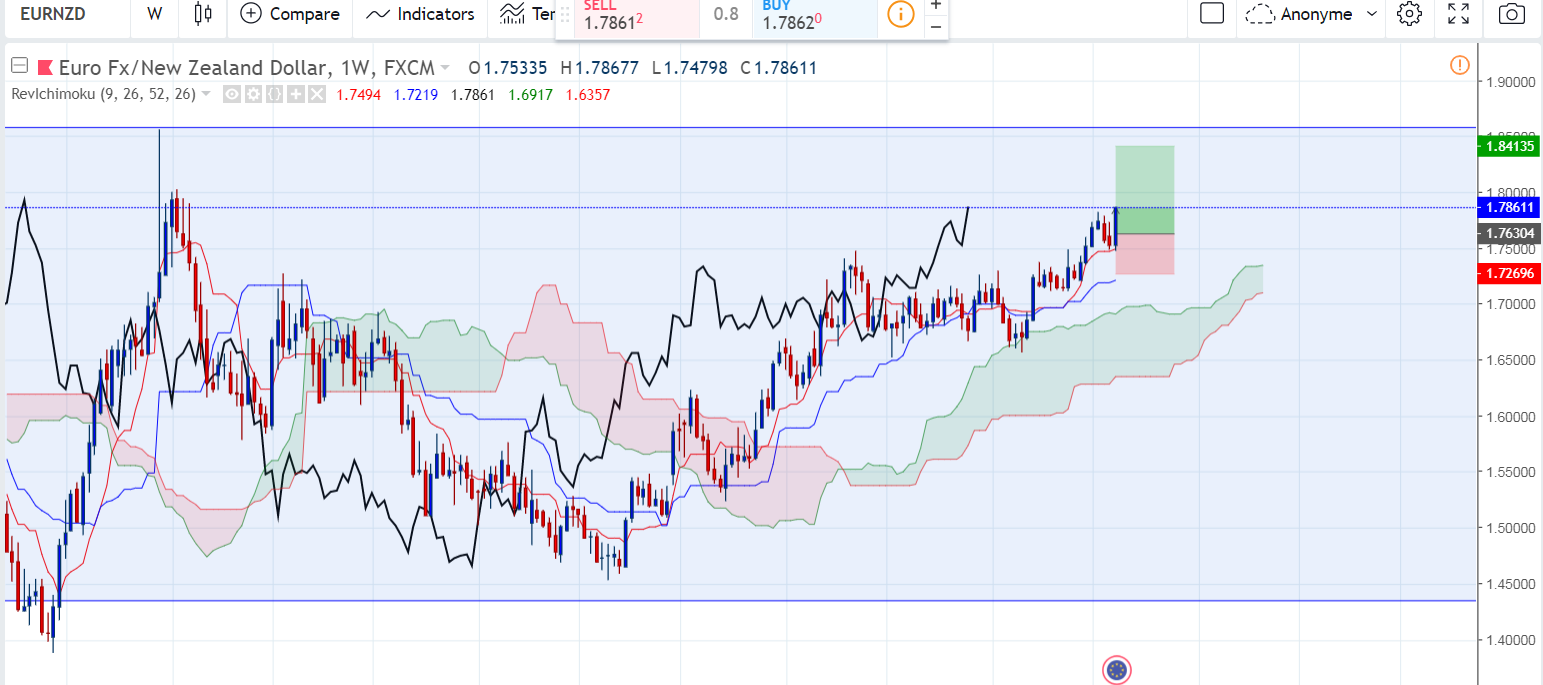The width and height of the screenshot is (1543, 685).
Task: Click the green 1.84135 target price label
Action: pyautogui.click(x=1509, y=147)
